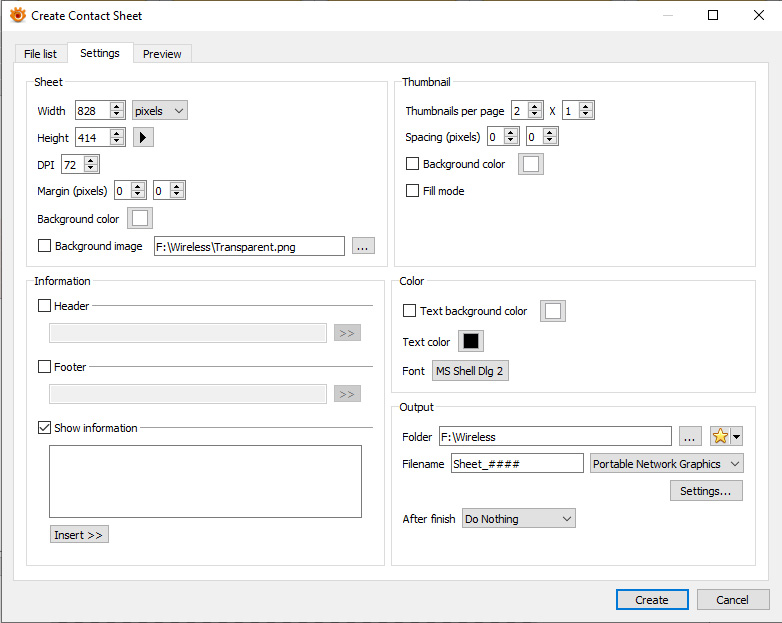
Task: Click the black Text color swatch
Action: click(471, 342)
